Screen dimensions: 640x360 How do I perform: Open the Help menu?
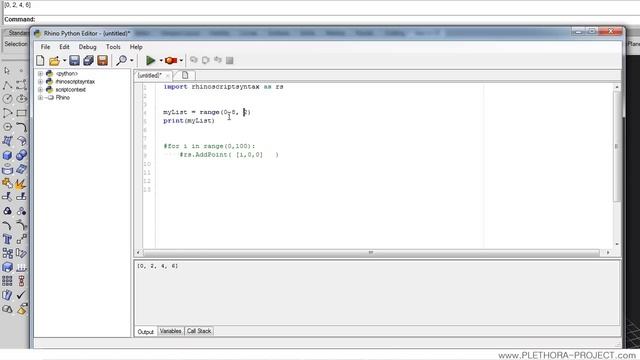tap(136, 47)
